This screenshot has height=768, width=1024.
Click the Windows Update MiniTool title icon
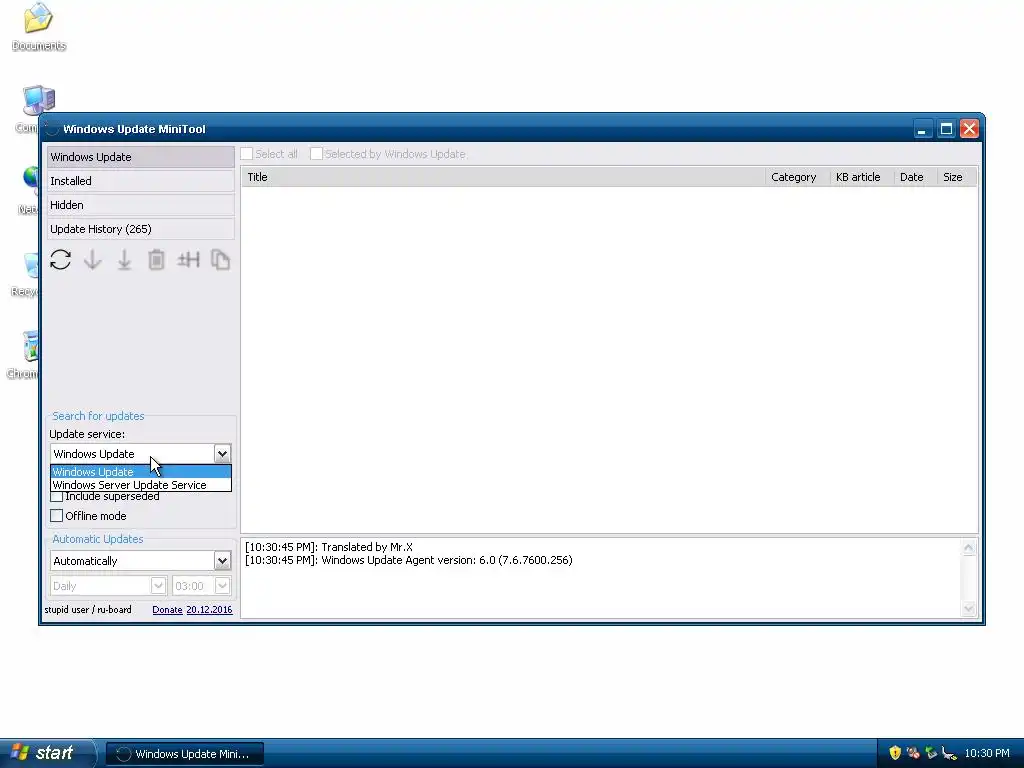click(52, 129)
